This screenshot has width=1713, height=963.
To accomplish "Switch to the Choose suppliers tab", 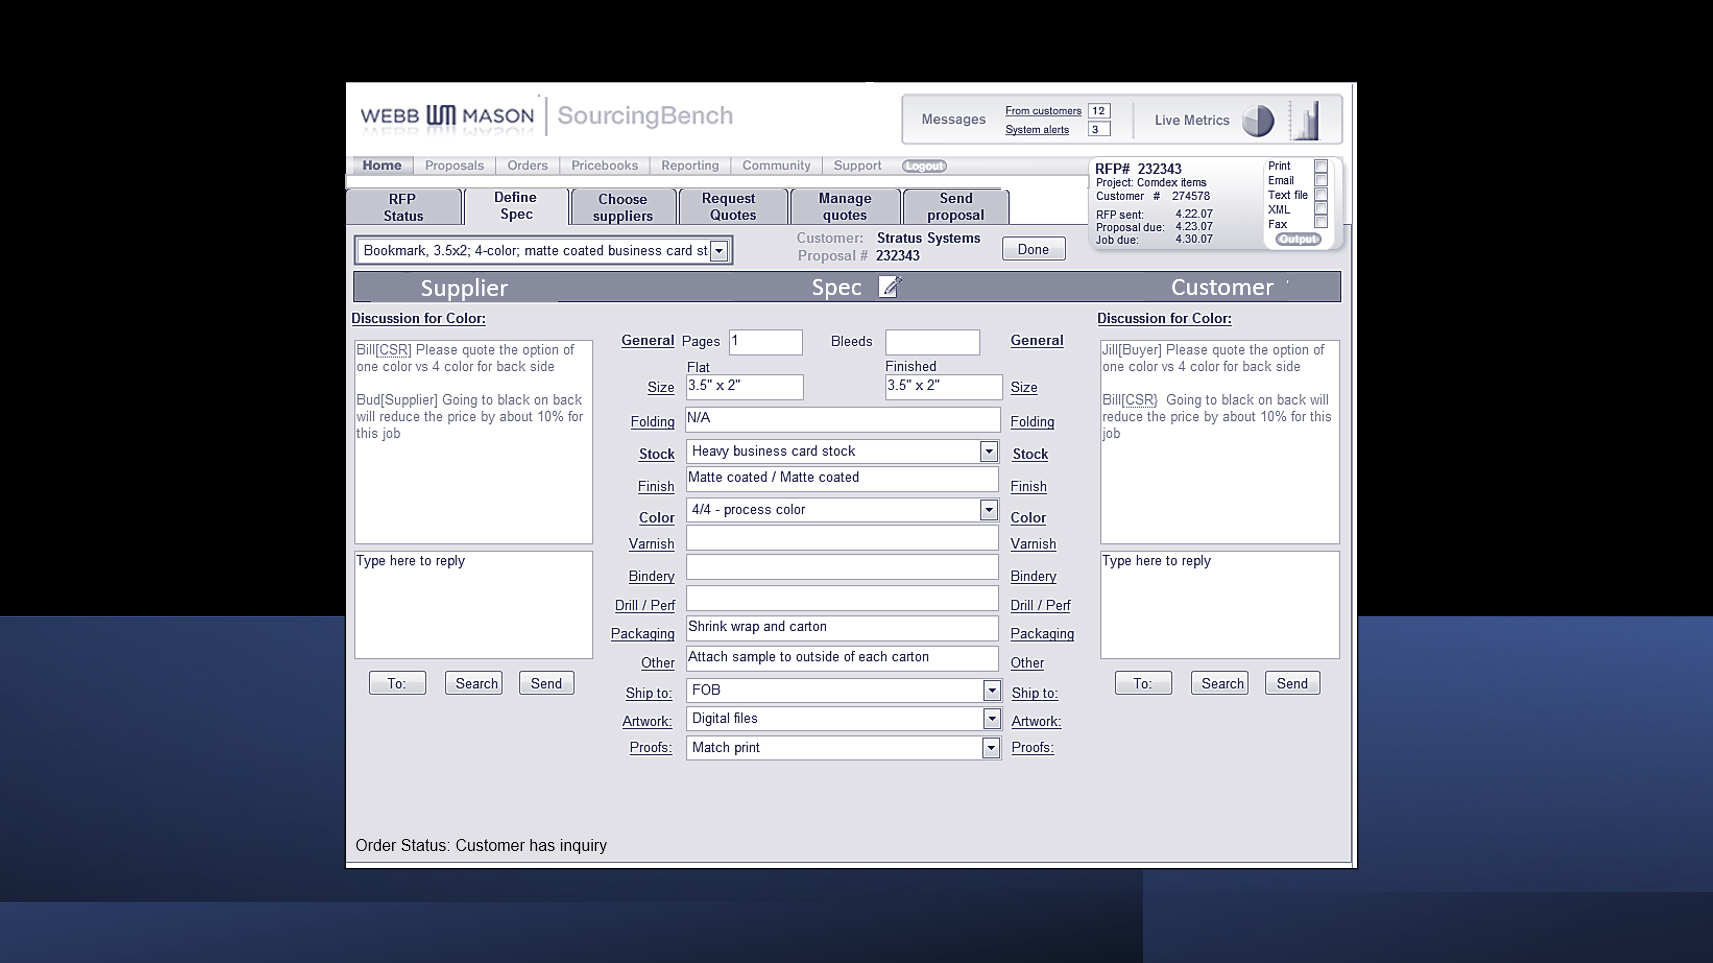I will pos(623,207).
